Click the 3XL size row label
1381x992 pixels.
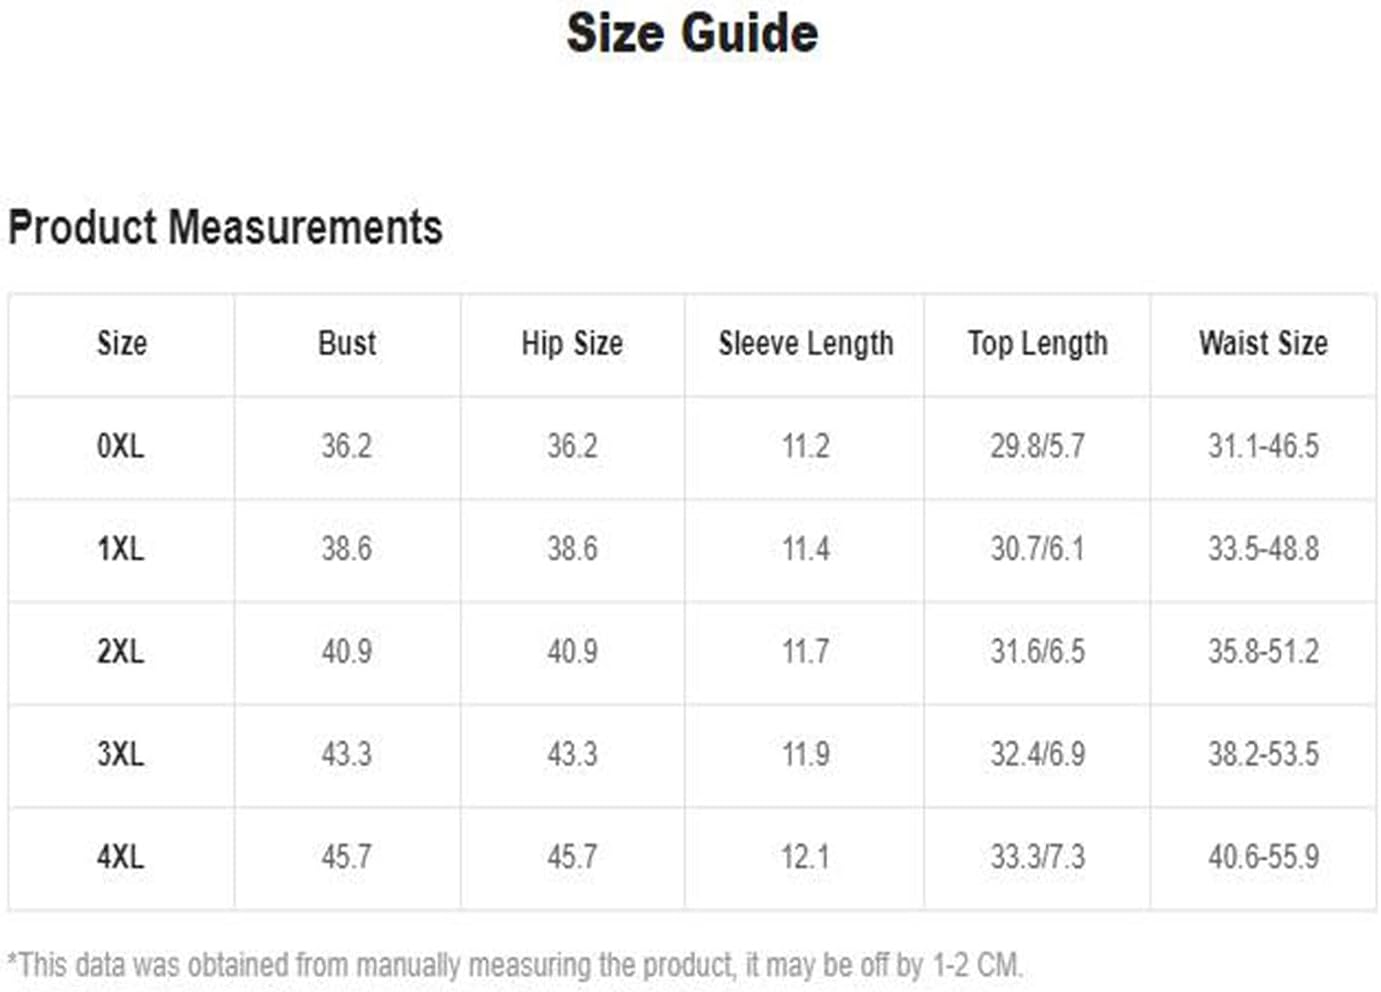[x=121, y=754]
